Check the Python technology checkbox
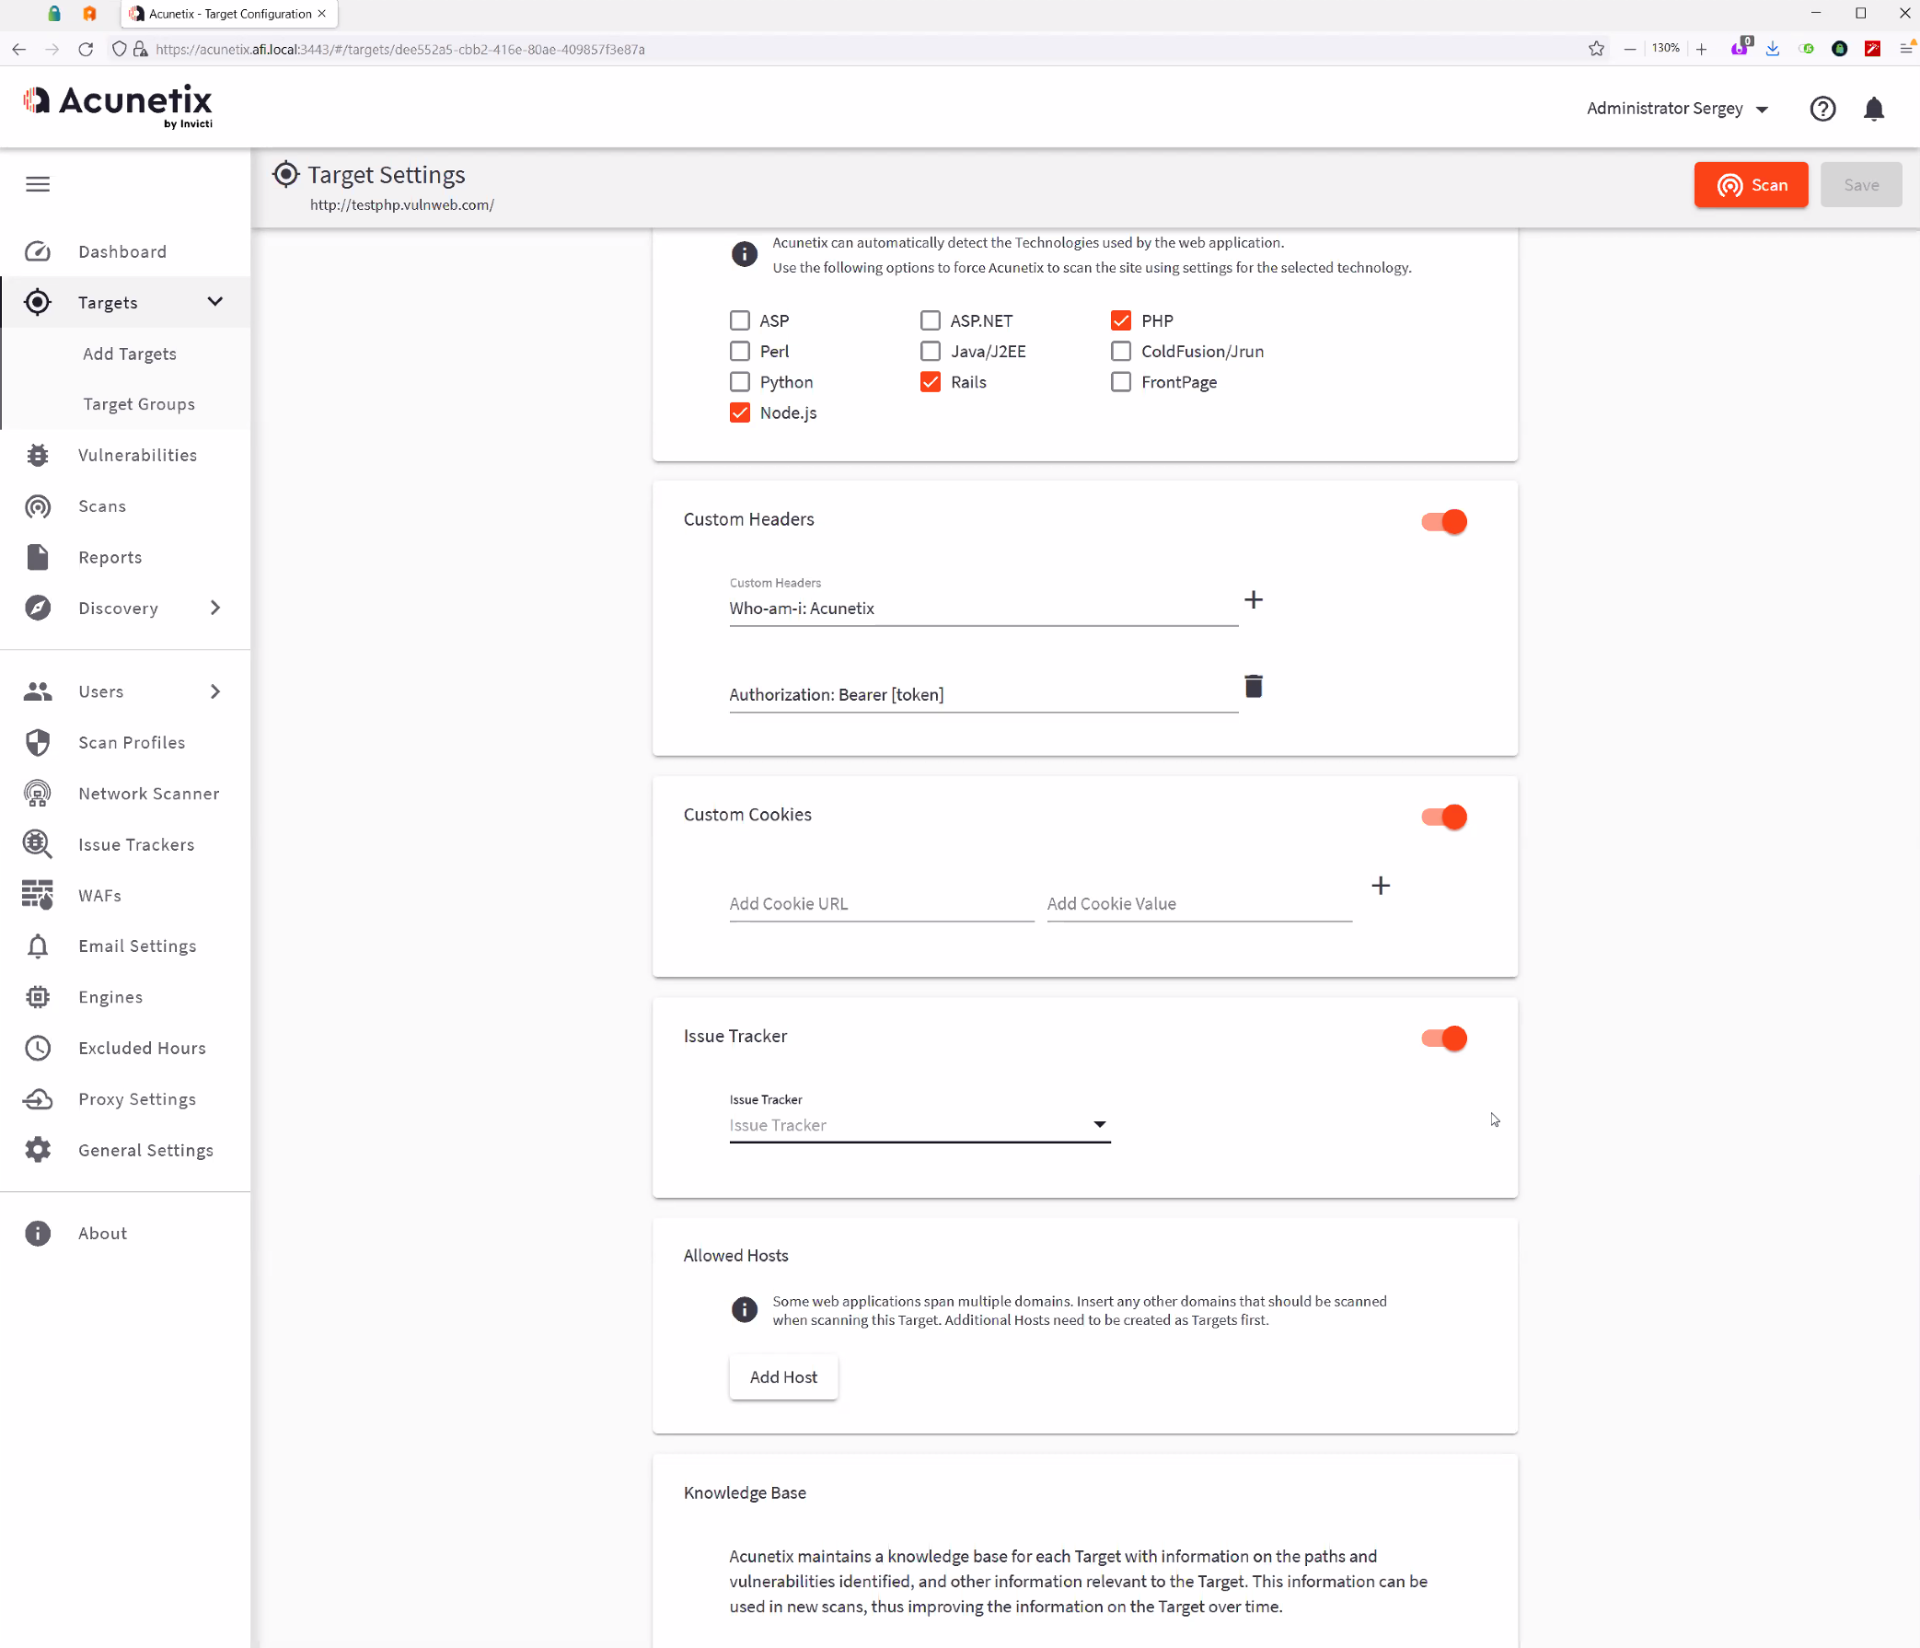 (x=740, y=382)
